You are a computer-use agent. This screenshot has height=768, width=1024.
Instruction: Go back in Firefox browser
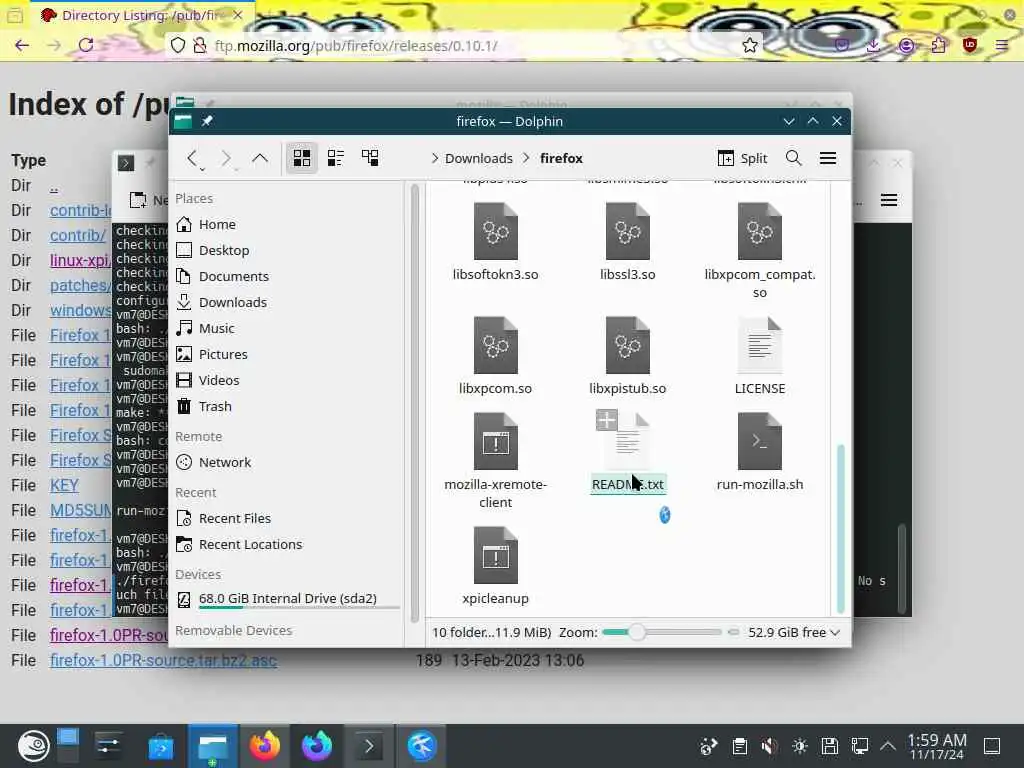22,45
